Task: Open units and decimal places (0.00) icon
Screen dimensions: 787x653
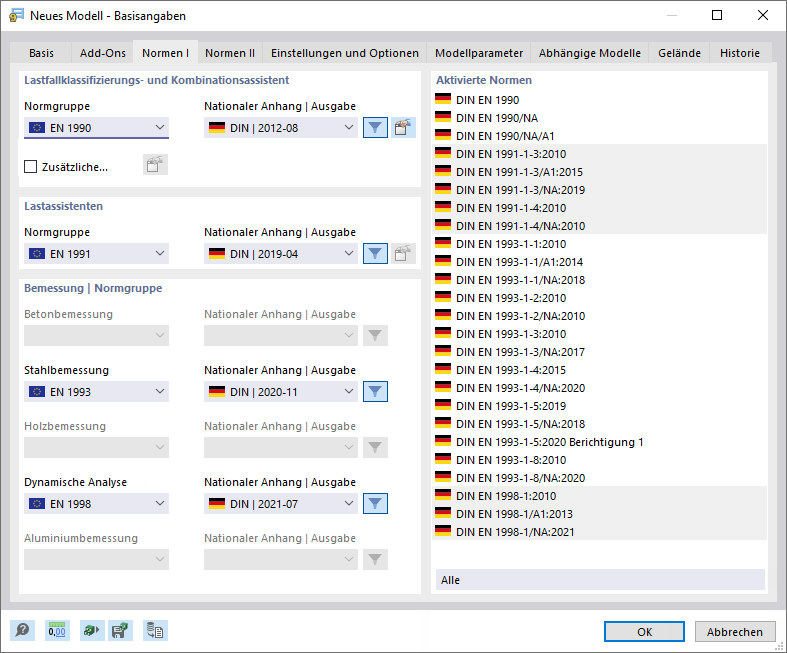Action: point(57,630)
